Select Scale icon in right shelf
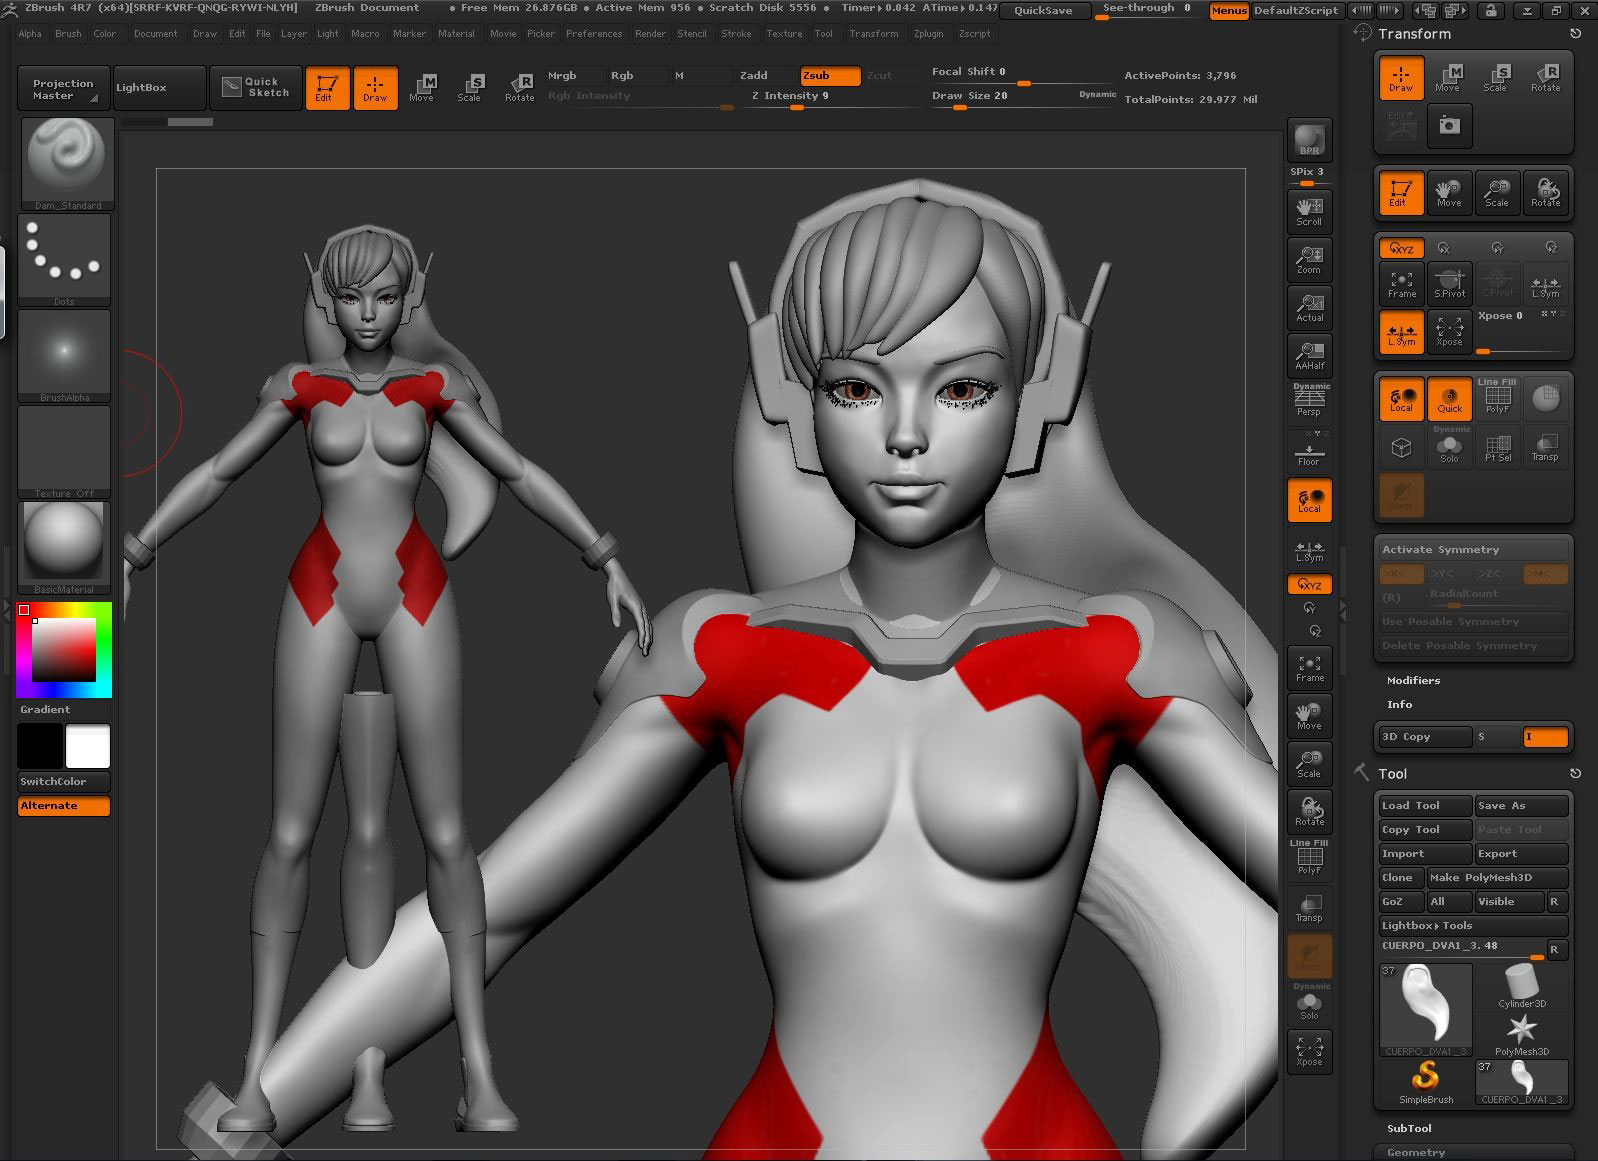The height and width of the screenshot is (1161, 1598). click(1309, 763)
